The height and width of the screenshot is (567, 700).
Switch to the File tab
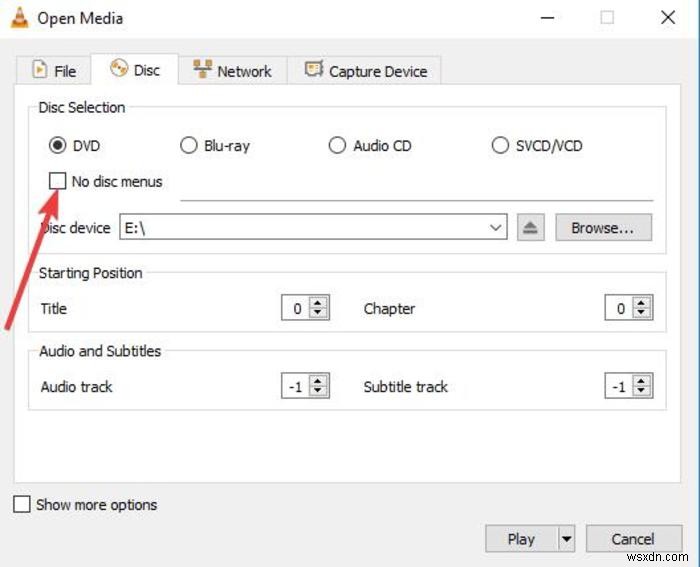pyautogui.click(x=54, y=71)
